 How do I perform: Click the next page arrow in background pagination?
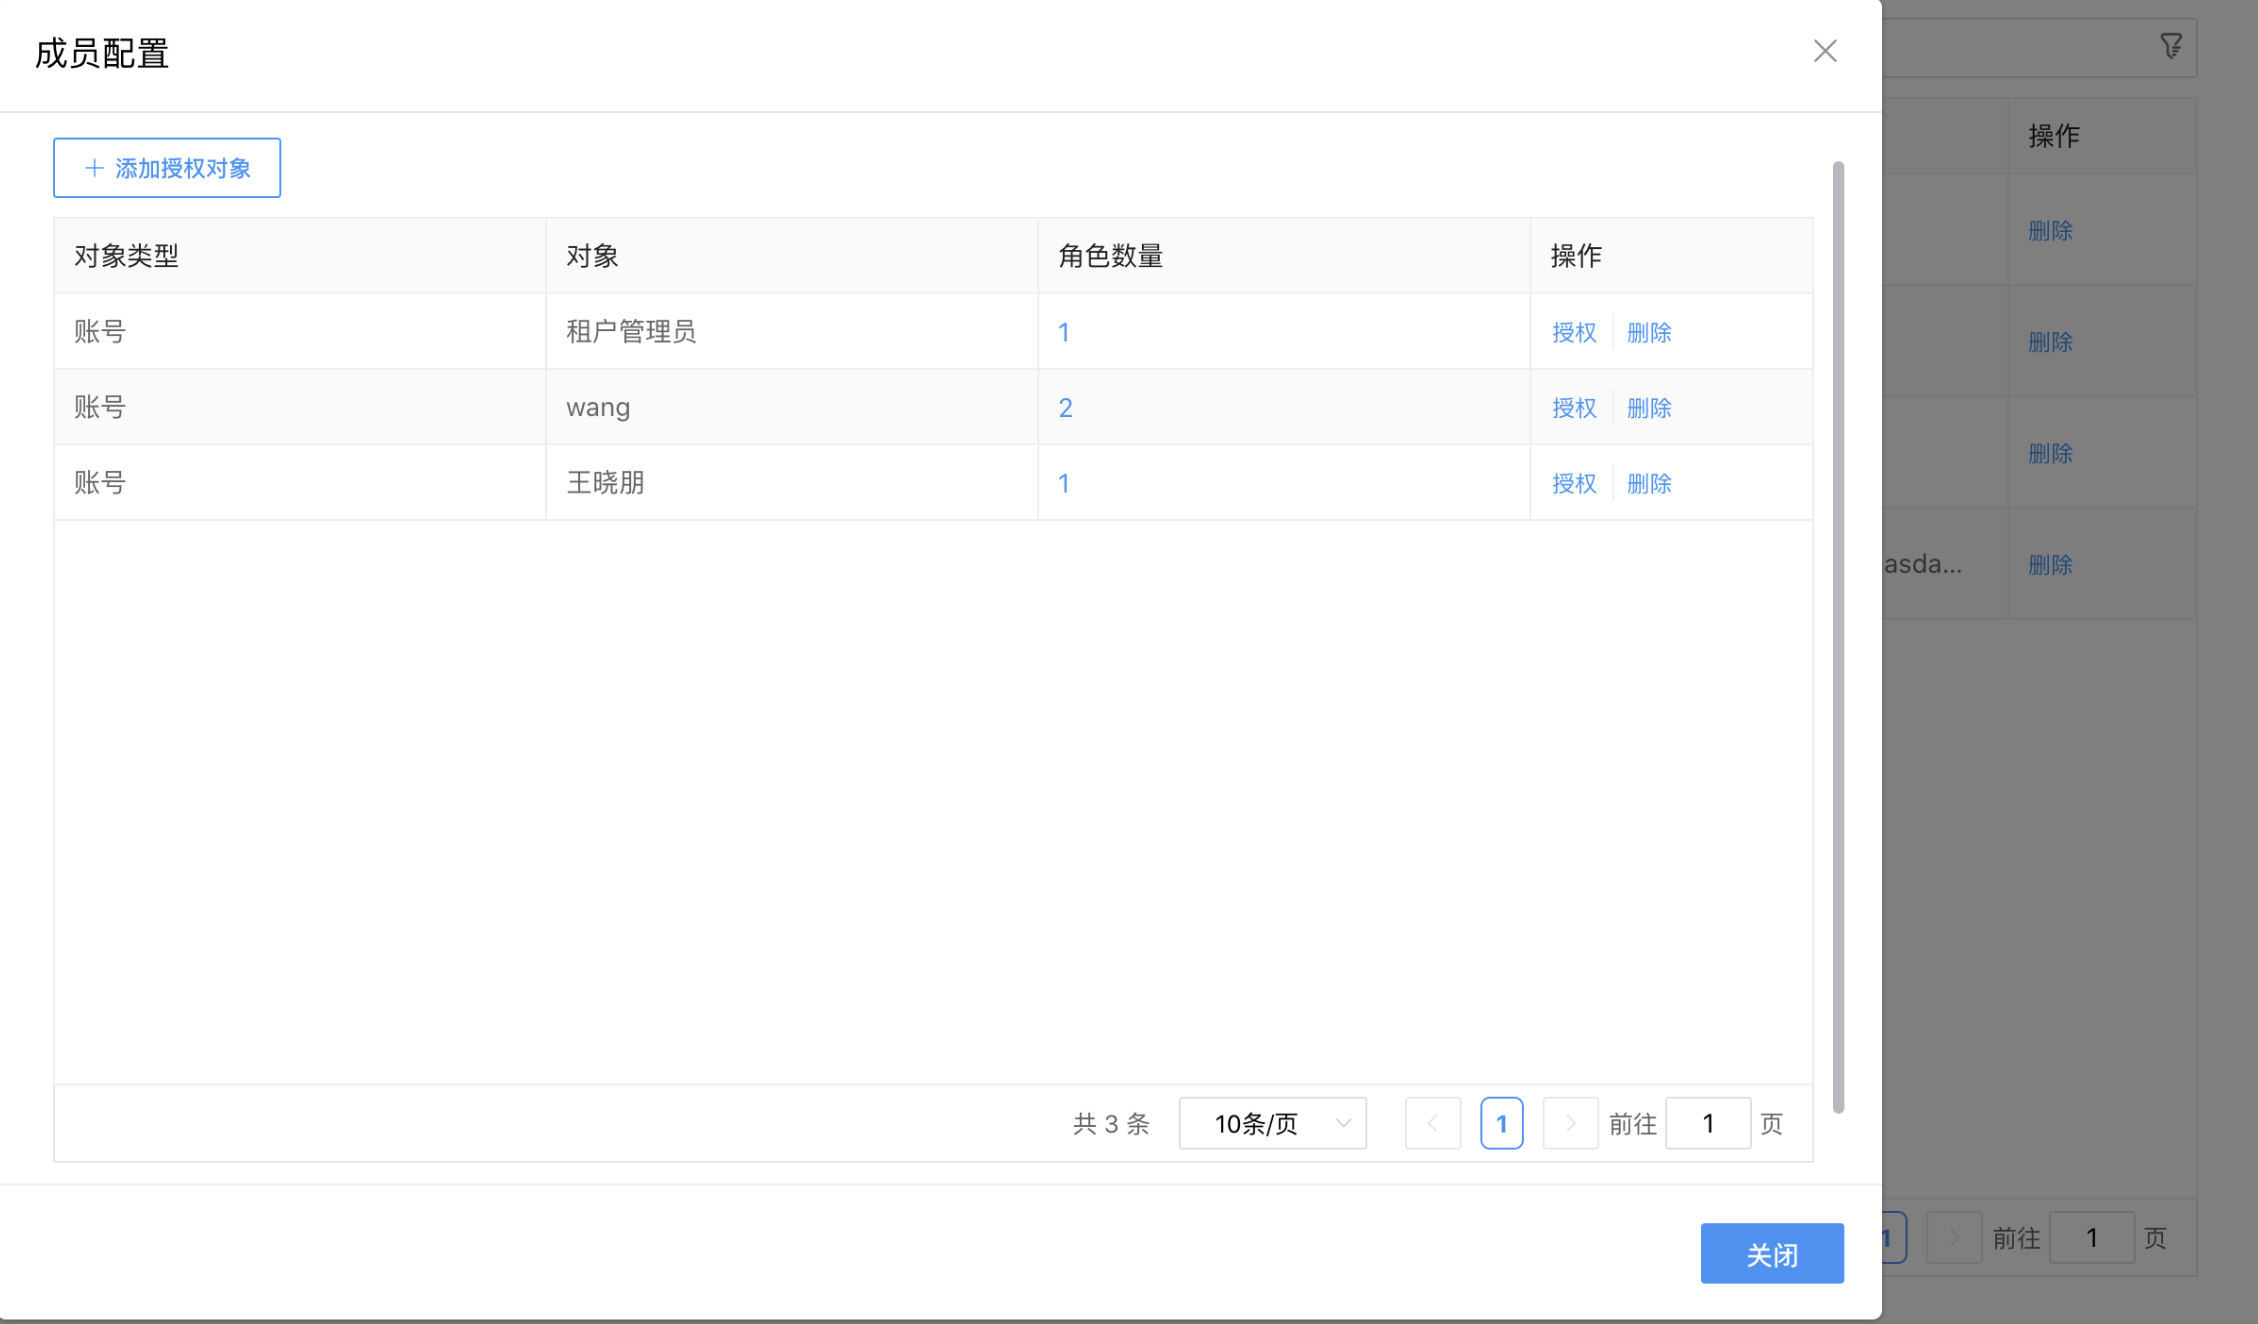pyautogui.click(x=1955, y=1237)
